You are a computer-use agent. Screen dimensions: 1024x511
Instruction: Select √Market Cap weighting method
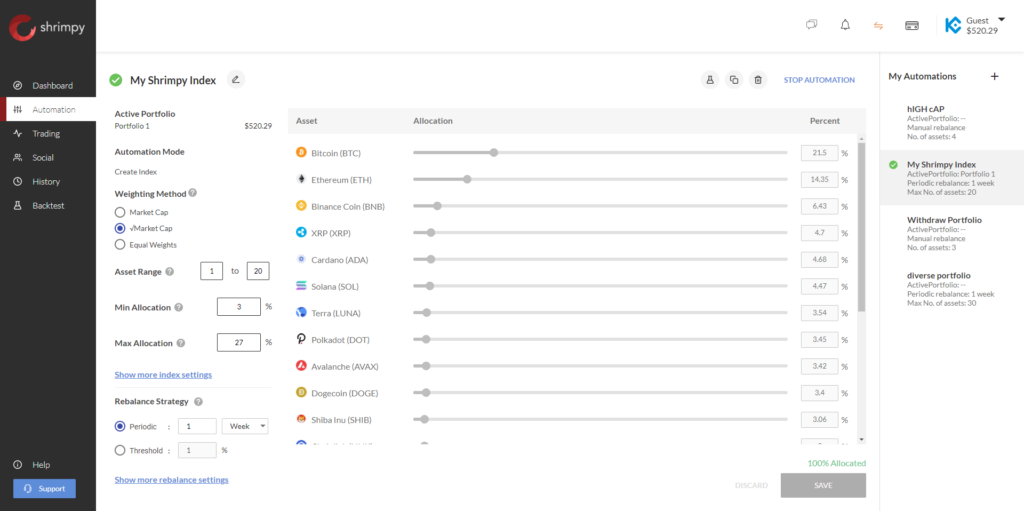[x=120, y=229]
